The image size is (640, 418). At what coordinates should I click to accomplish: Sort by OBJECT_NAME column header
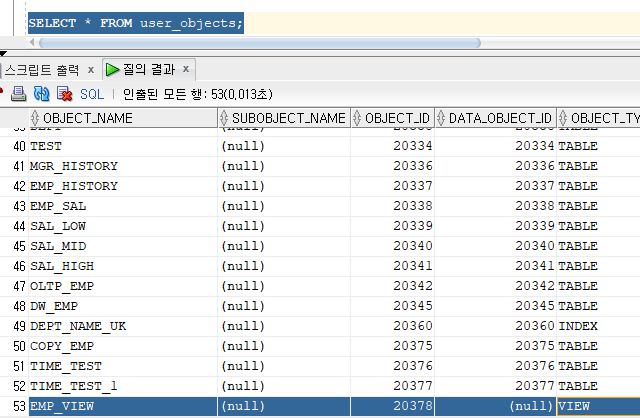[x=123, y=118]
